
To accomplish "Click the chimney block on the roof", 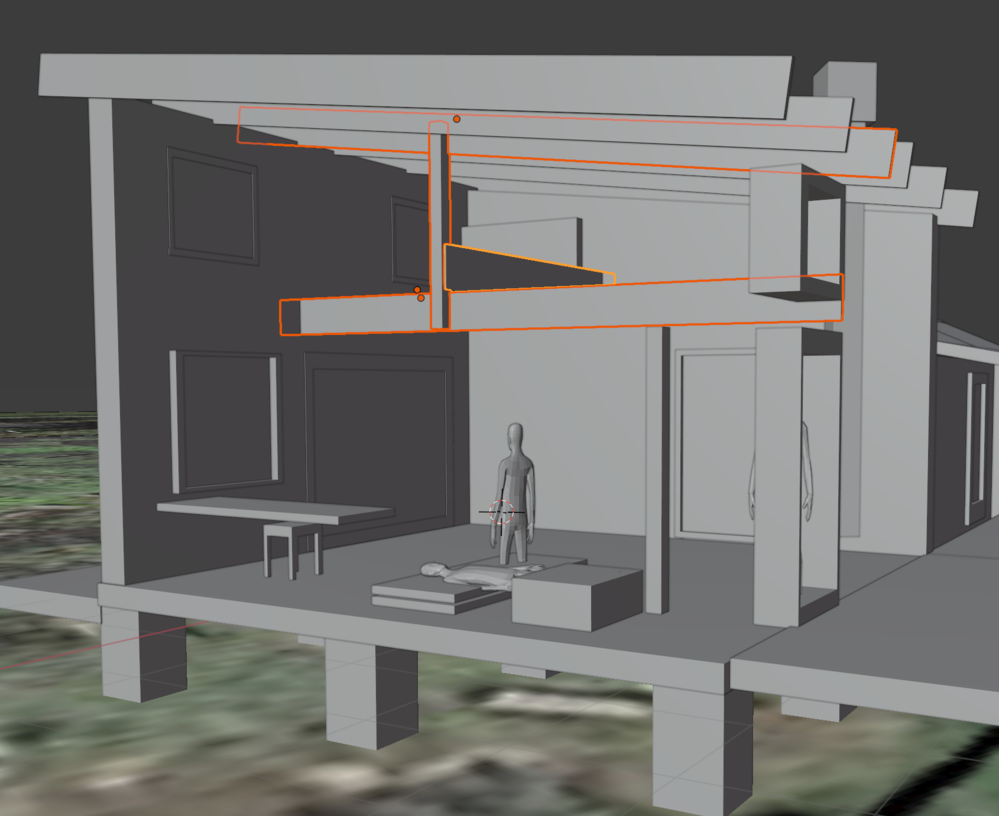I will click(x=845, y=82).
